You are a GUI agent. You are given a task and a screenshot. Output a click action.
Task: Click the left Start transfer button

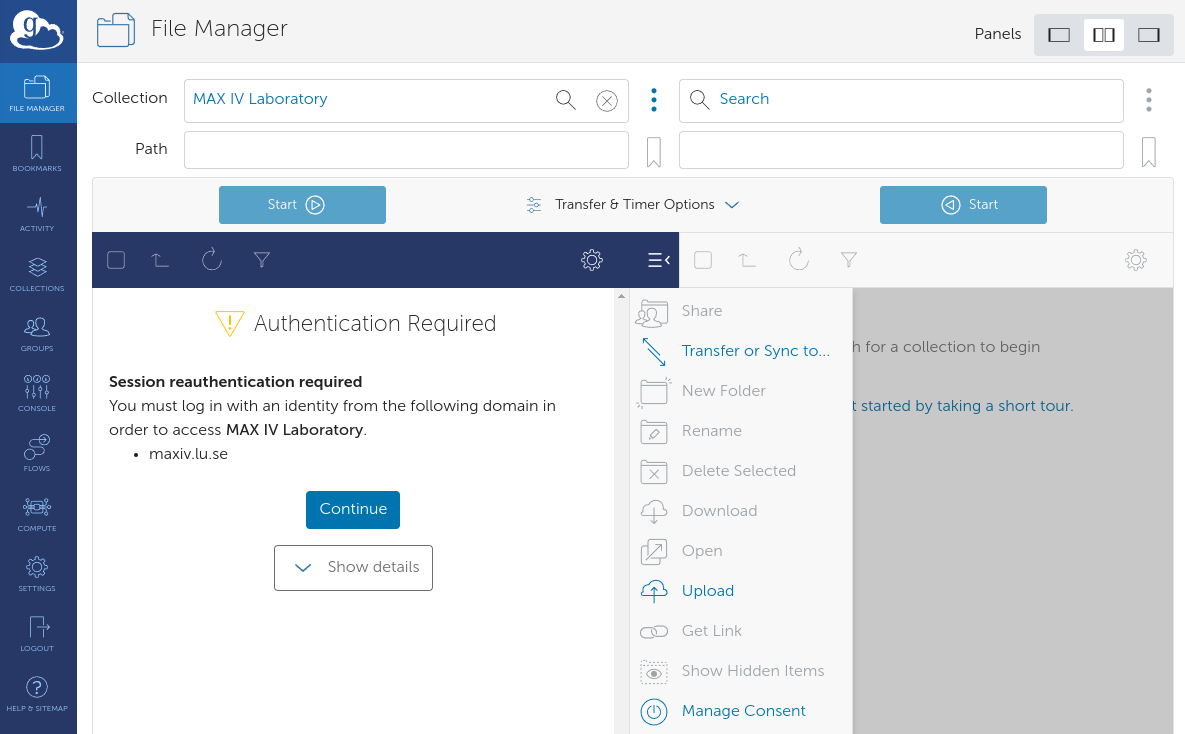(x=302, y=205)
